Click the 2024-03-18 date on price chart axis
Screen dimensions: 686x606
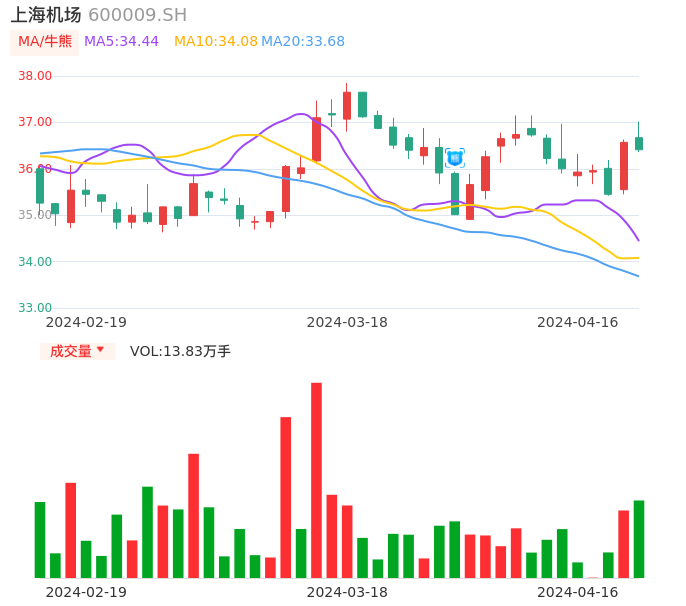pyautogui.click(x=347, y=322)
